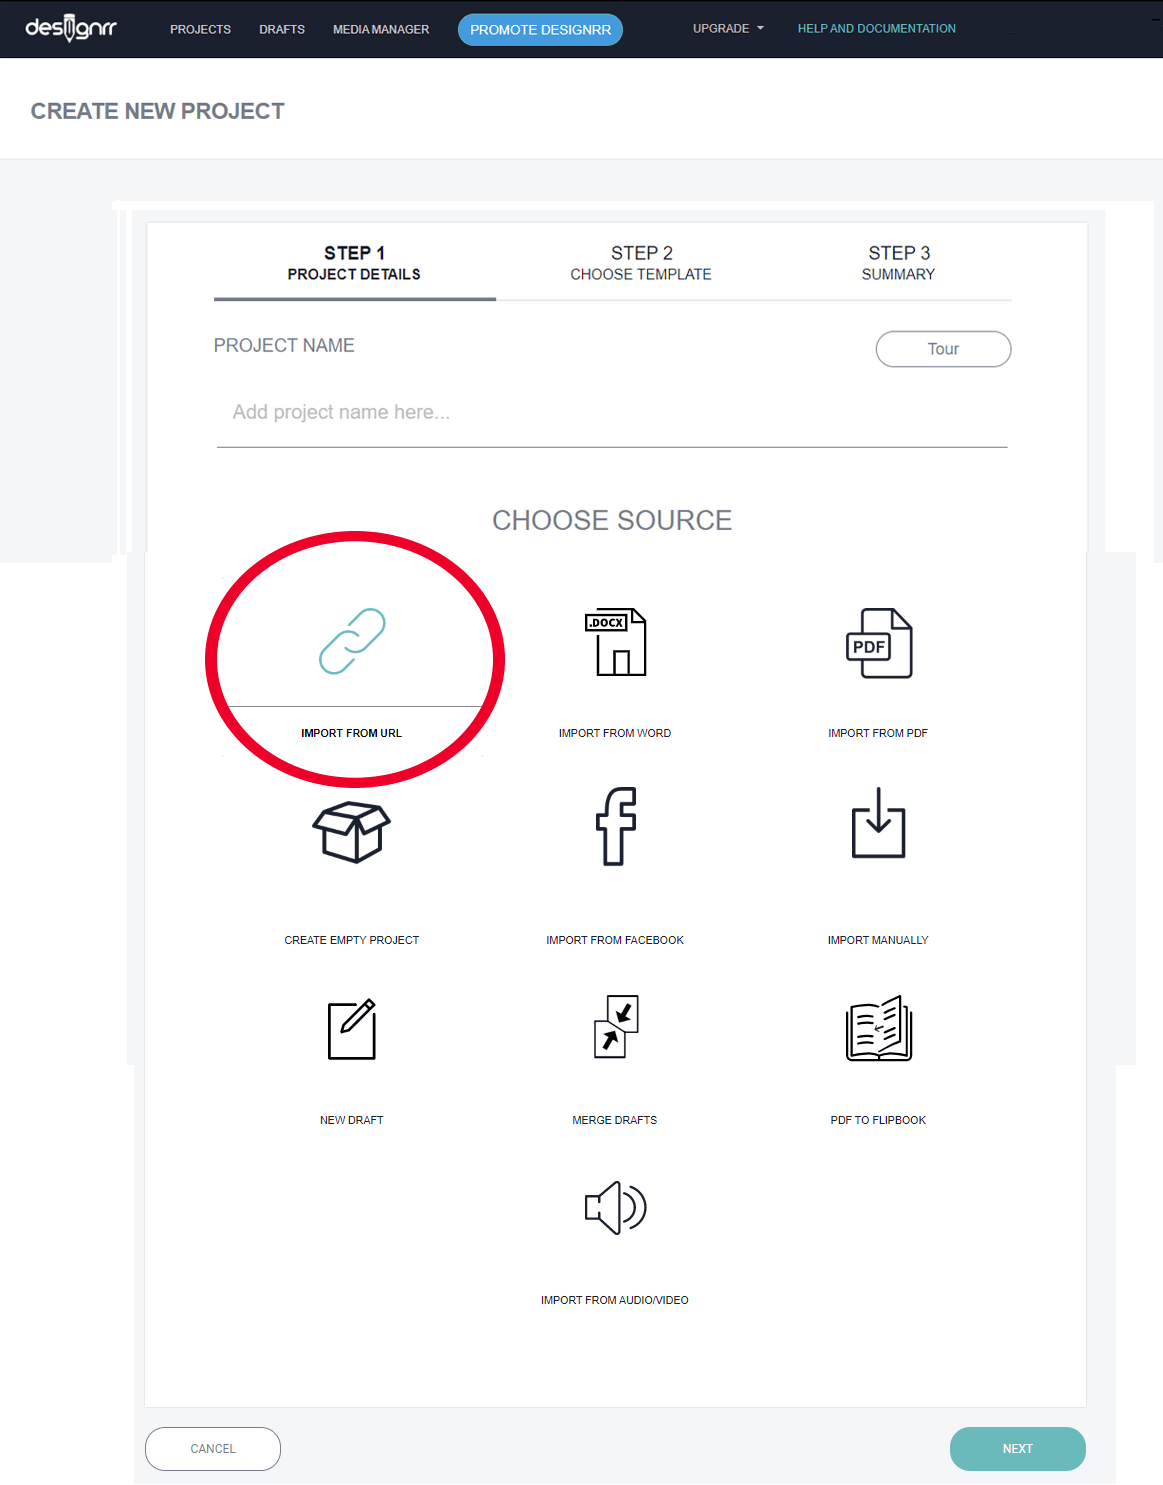
Task: Switch to Step 2 Choose Template tab
Action: [641, 263]
